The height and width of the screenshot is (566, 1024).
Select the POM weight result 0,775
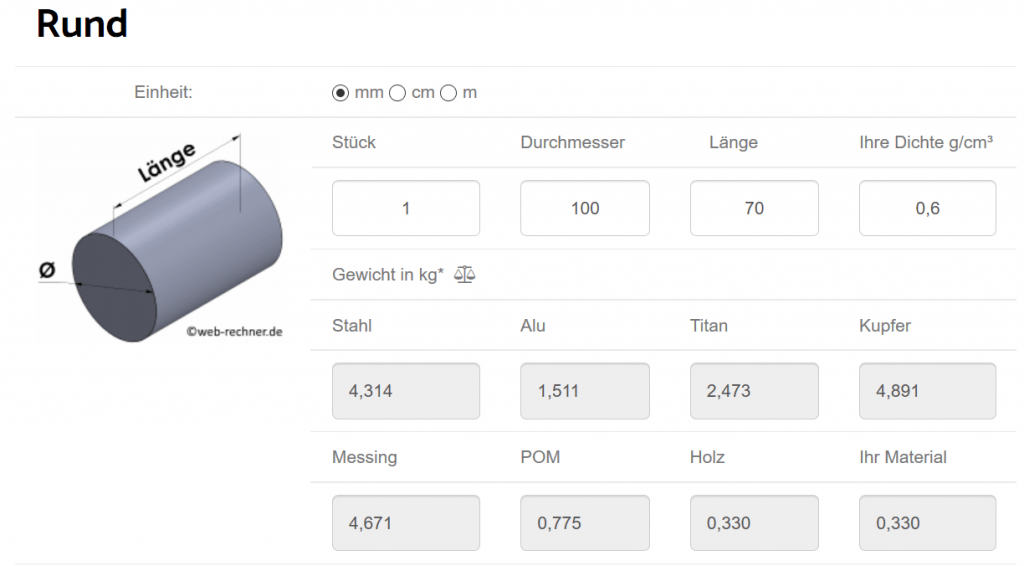tap(584, 523)
